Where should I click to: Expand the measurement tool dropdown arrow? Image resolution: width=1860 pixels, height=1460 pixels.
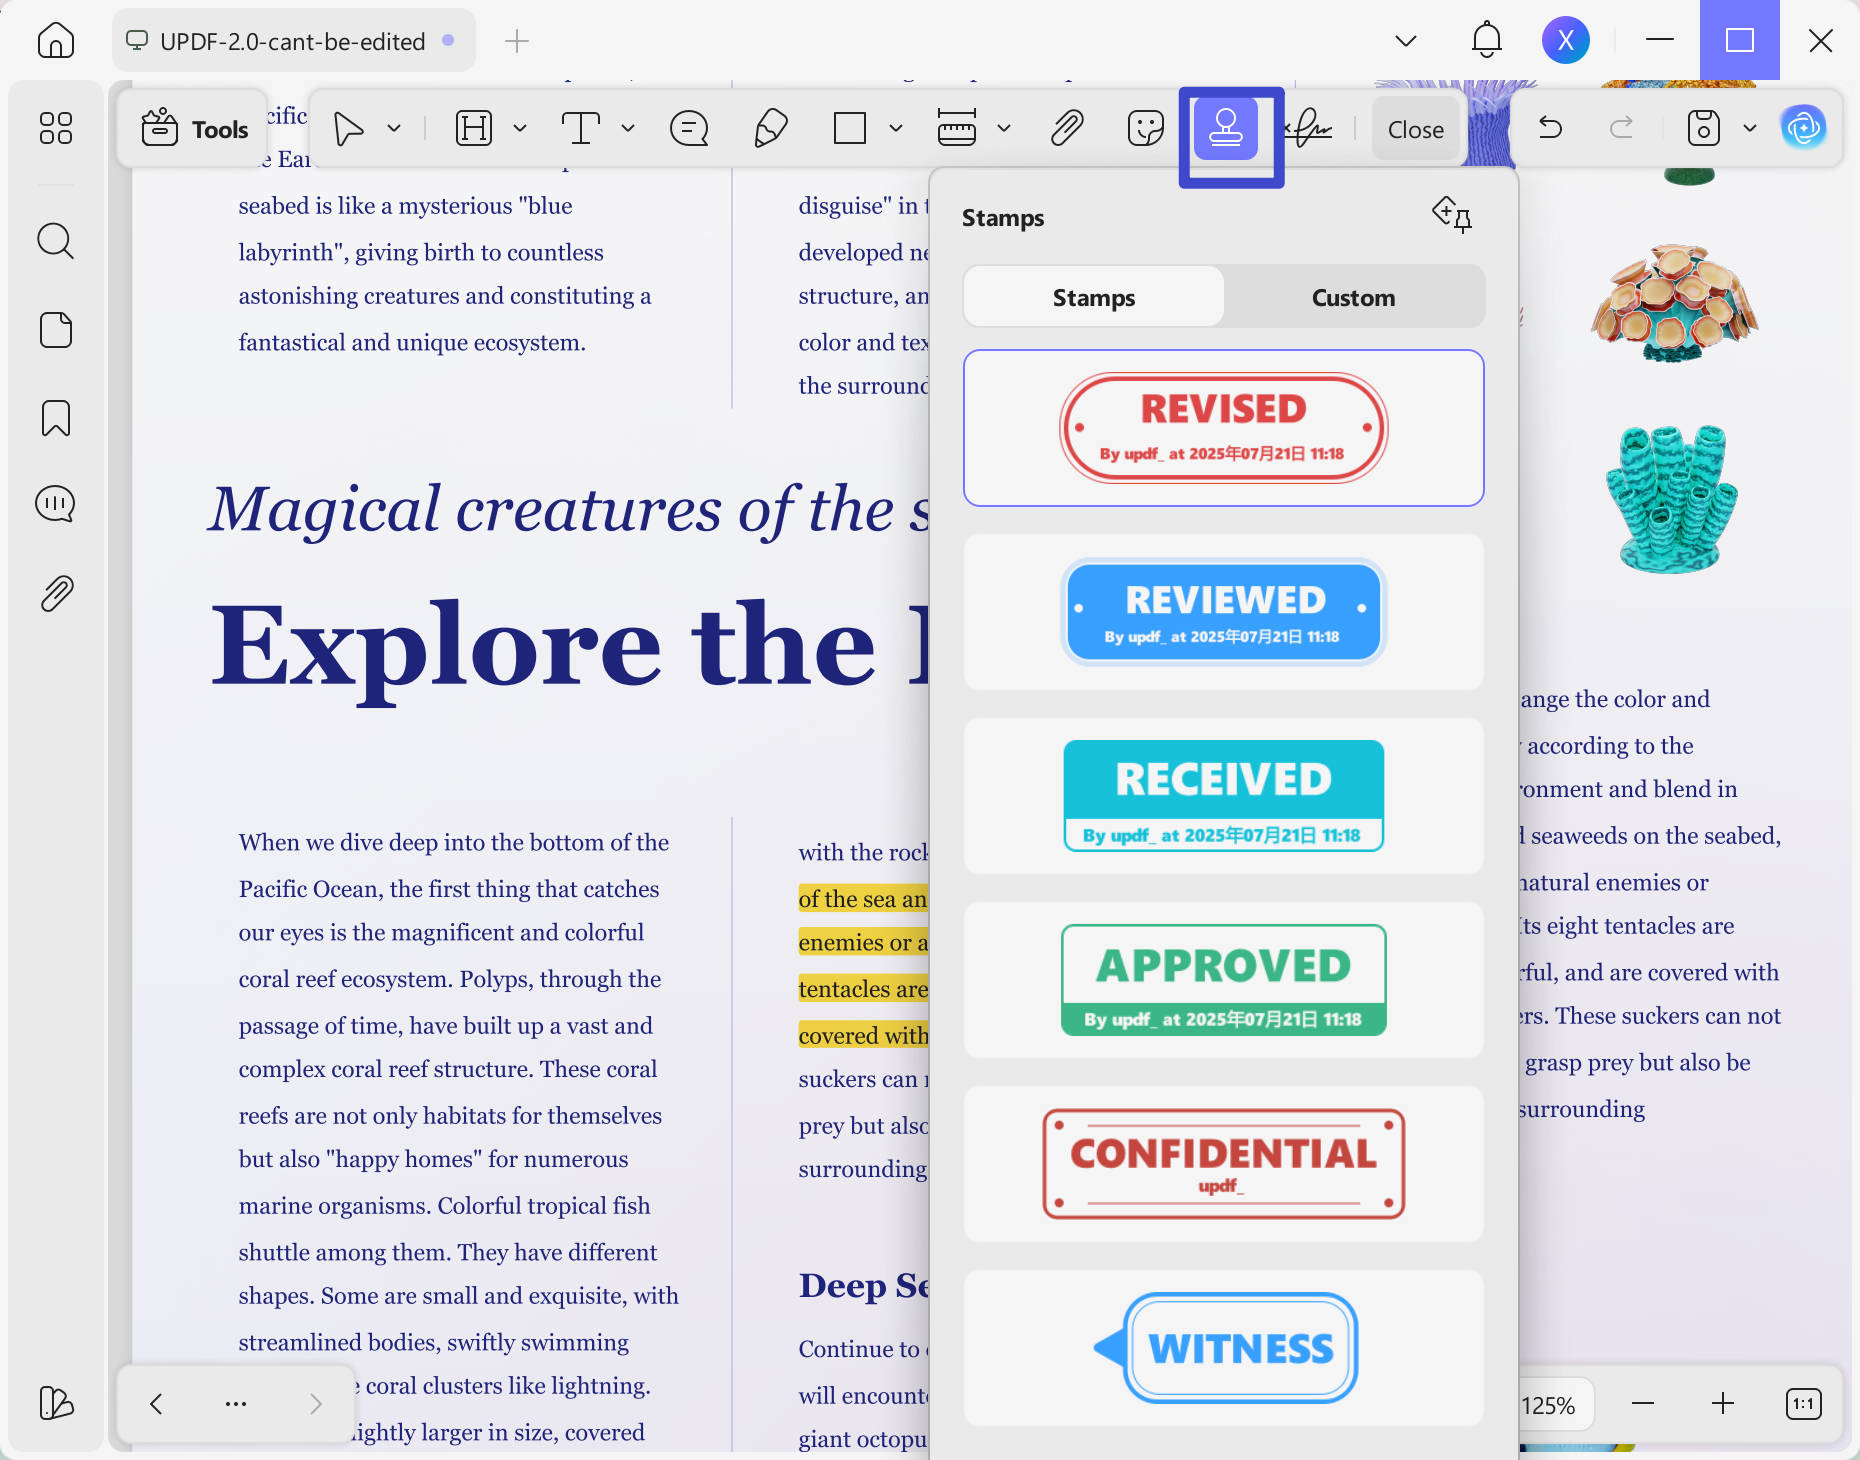point(1004,129)
